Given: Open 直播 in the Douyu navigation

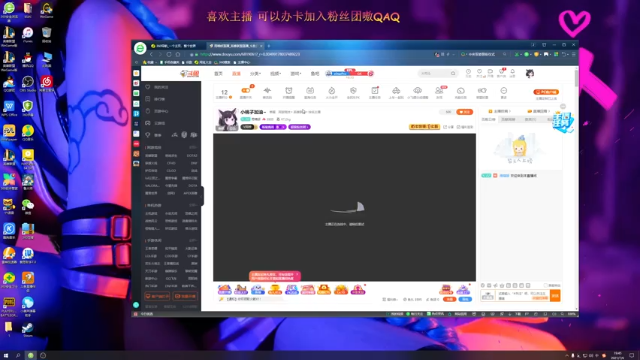Looking at the screenshot, I should click(236, 73).
